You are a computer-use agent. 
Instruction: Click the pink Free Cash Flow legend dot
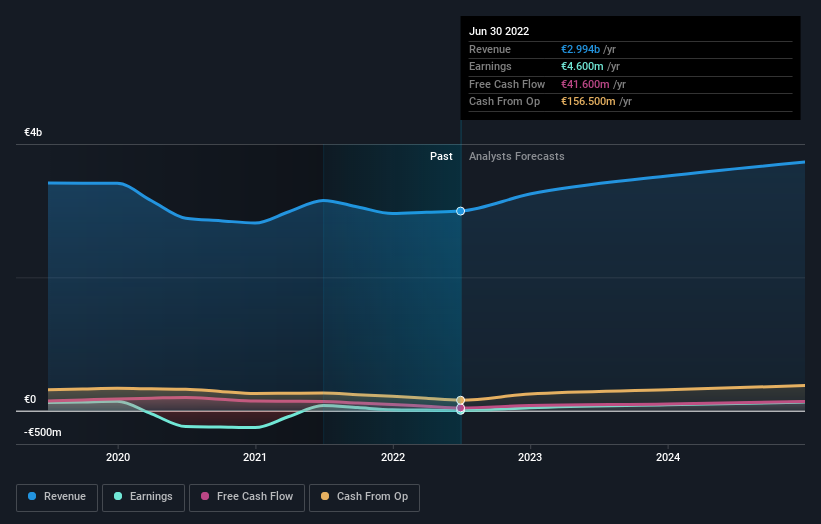click(x=205, y=496)
